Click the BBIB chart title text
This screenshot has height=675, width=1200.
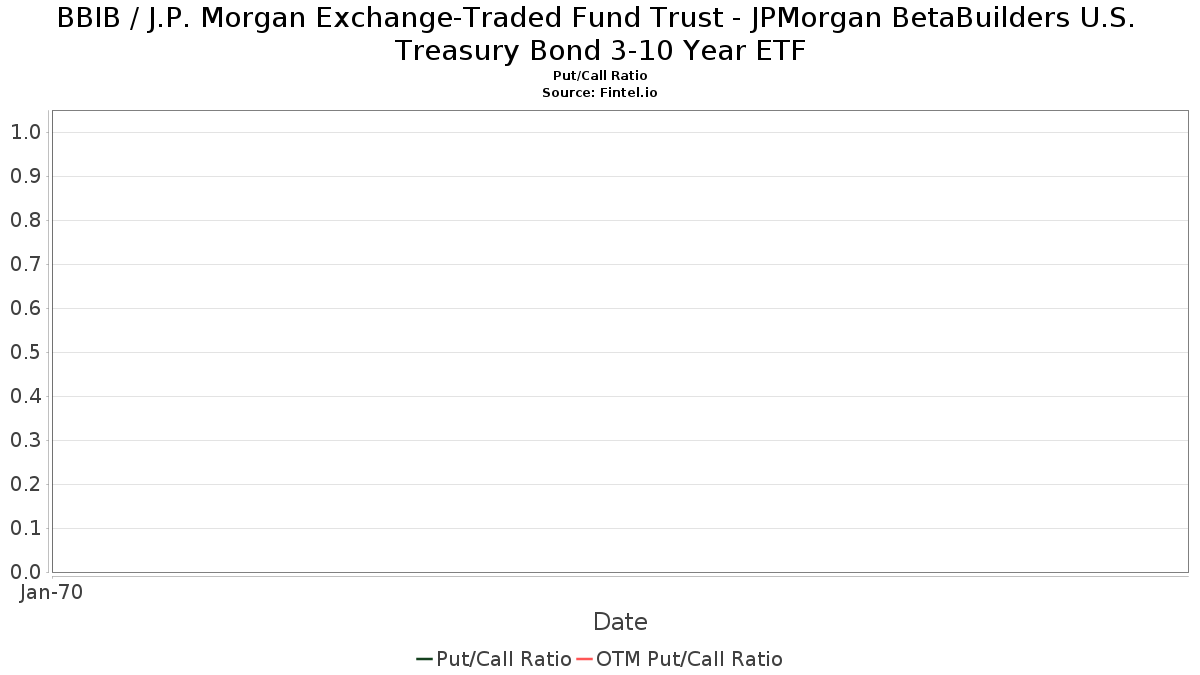[x=600, y=34]
